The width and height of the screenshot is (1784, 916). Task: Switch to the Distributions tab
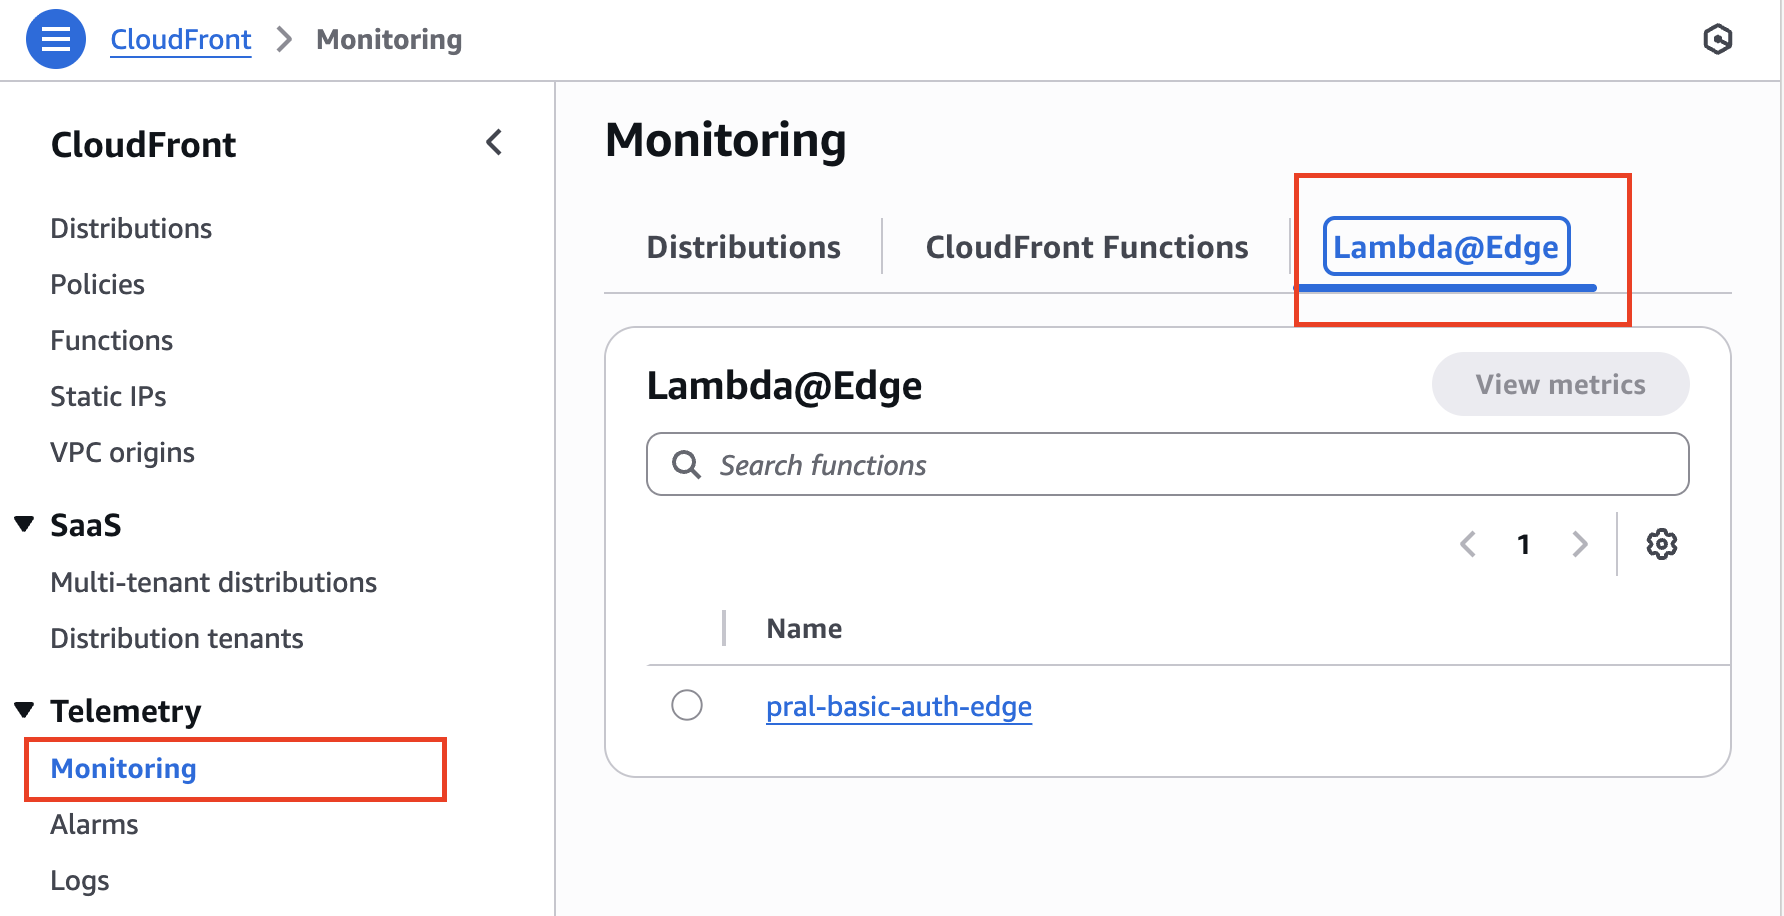click(x=743, y=247)
